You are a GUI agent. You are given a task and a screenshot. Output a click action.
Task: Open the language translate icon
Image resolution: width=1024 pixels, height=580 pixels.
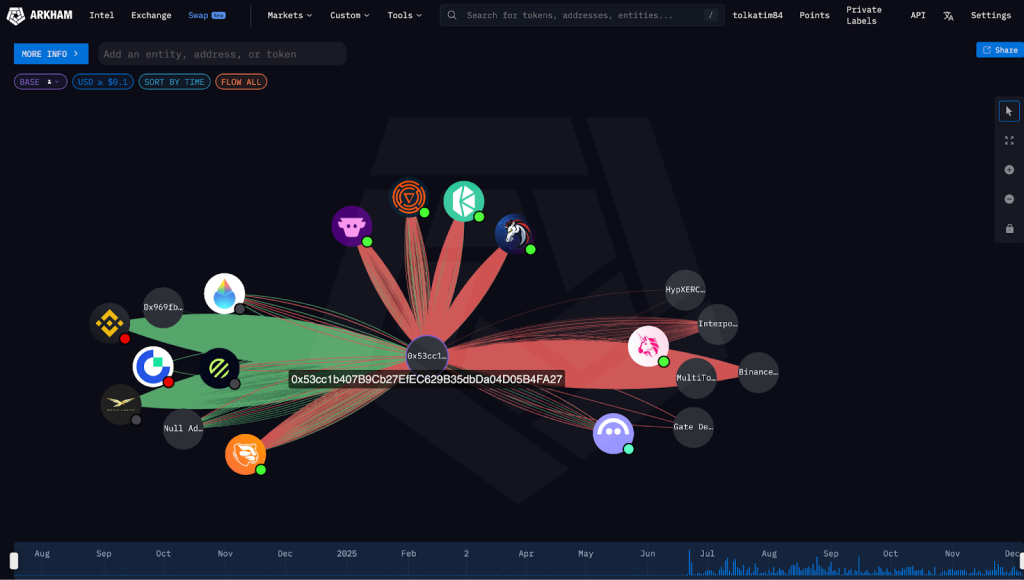pyautogui.click(x=948, y=16)
